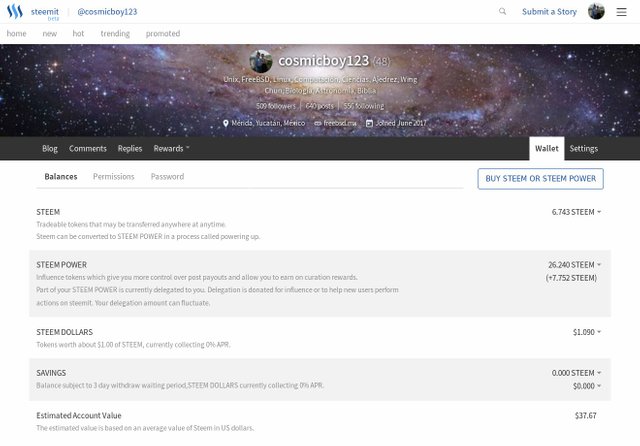This screenshot has width=640, height=446.
Task: Open the promoted posts feed
Action: coord(163,33)
